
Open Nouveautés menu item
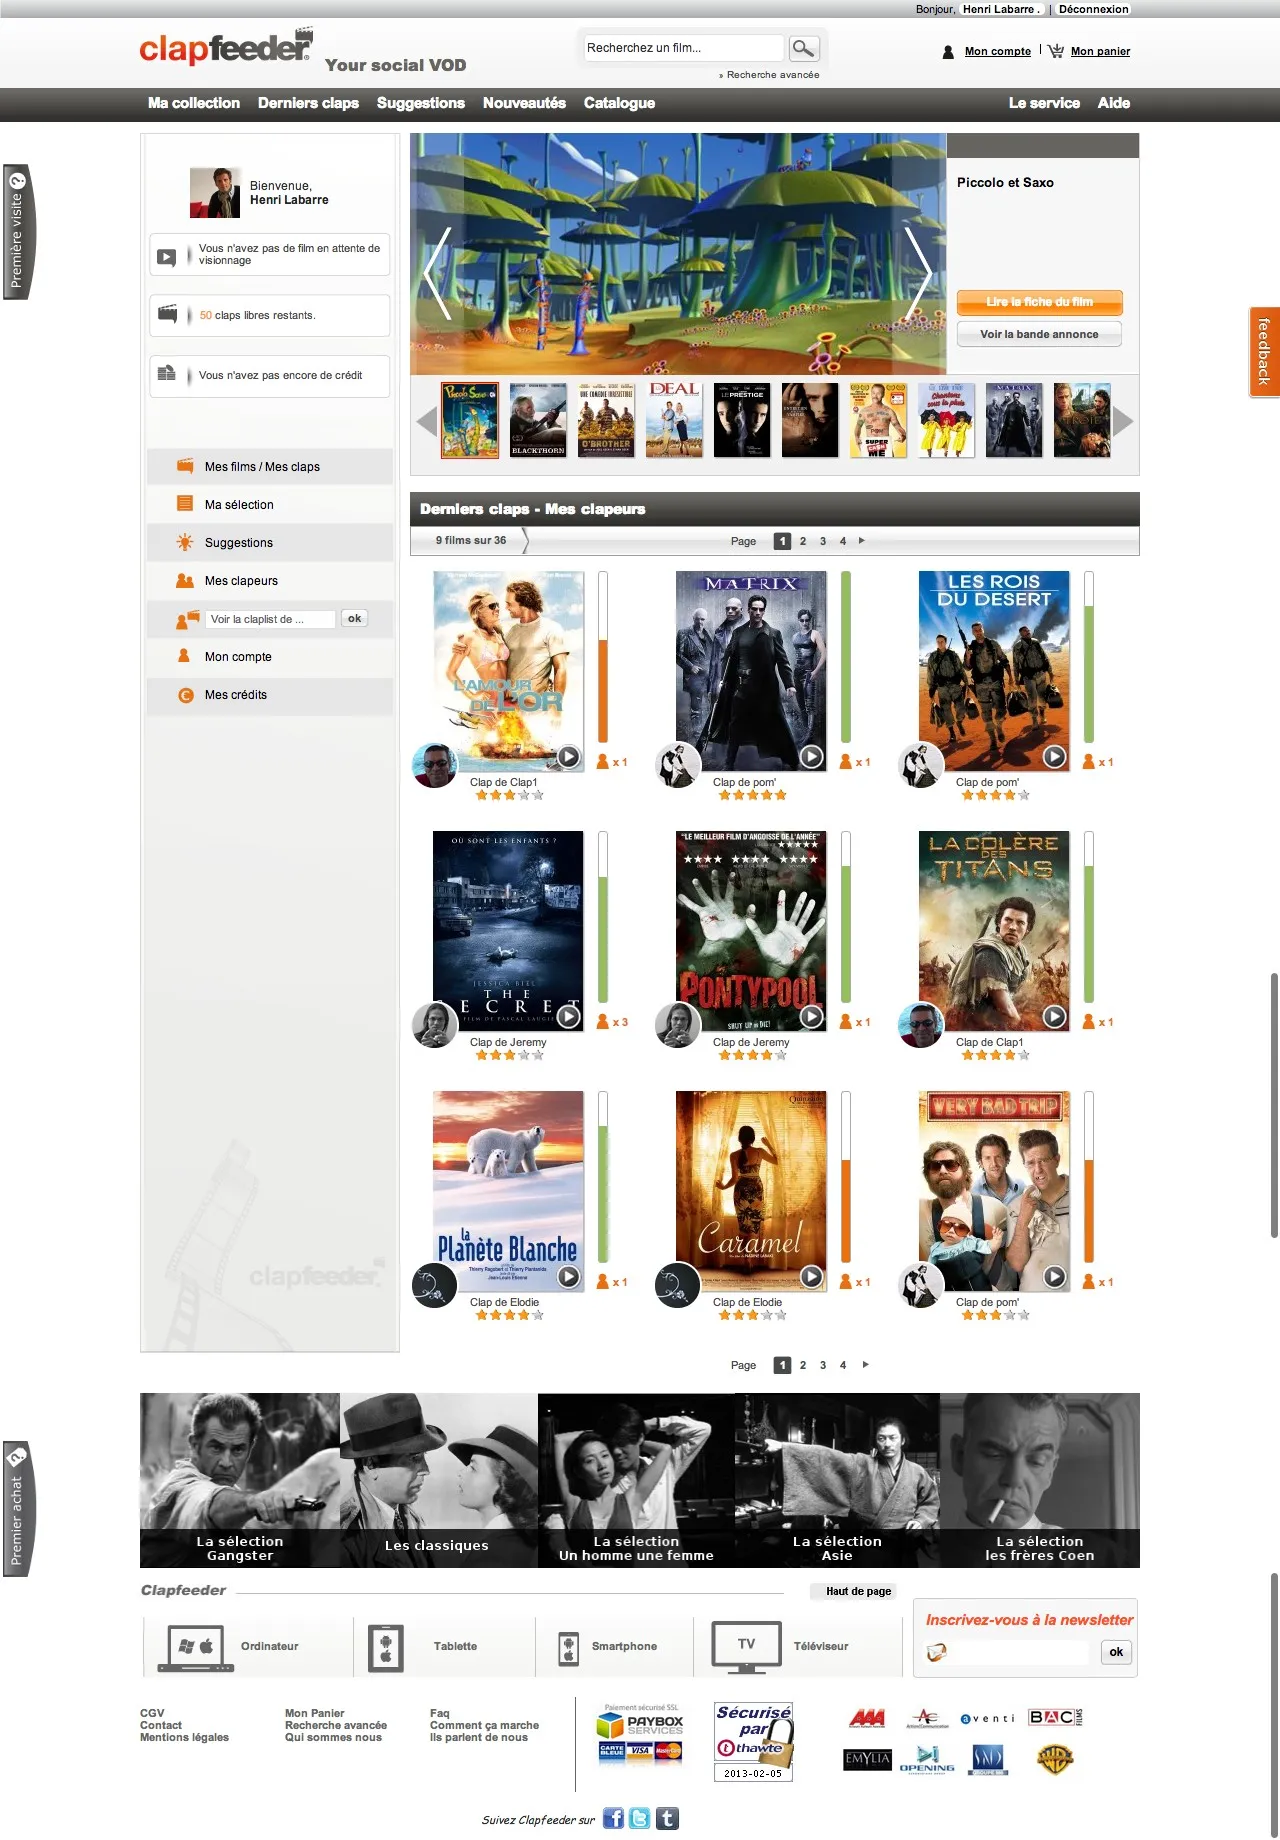point(524,103)
